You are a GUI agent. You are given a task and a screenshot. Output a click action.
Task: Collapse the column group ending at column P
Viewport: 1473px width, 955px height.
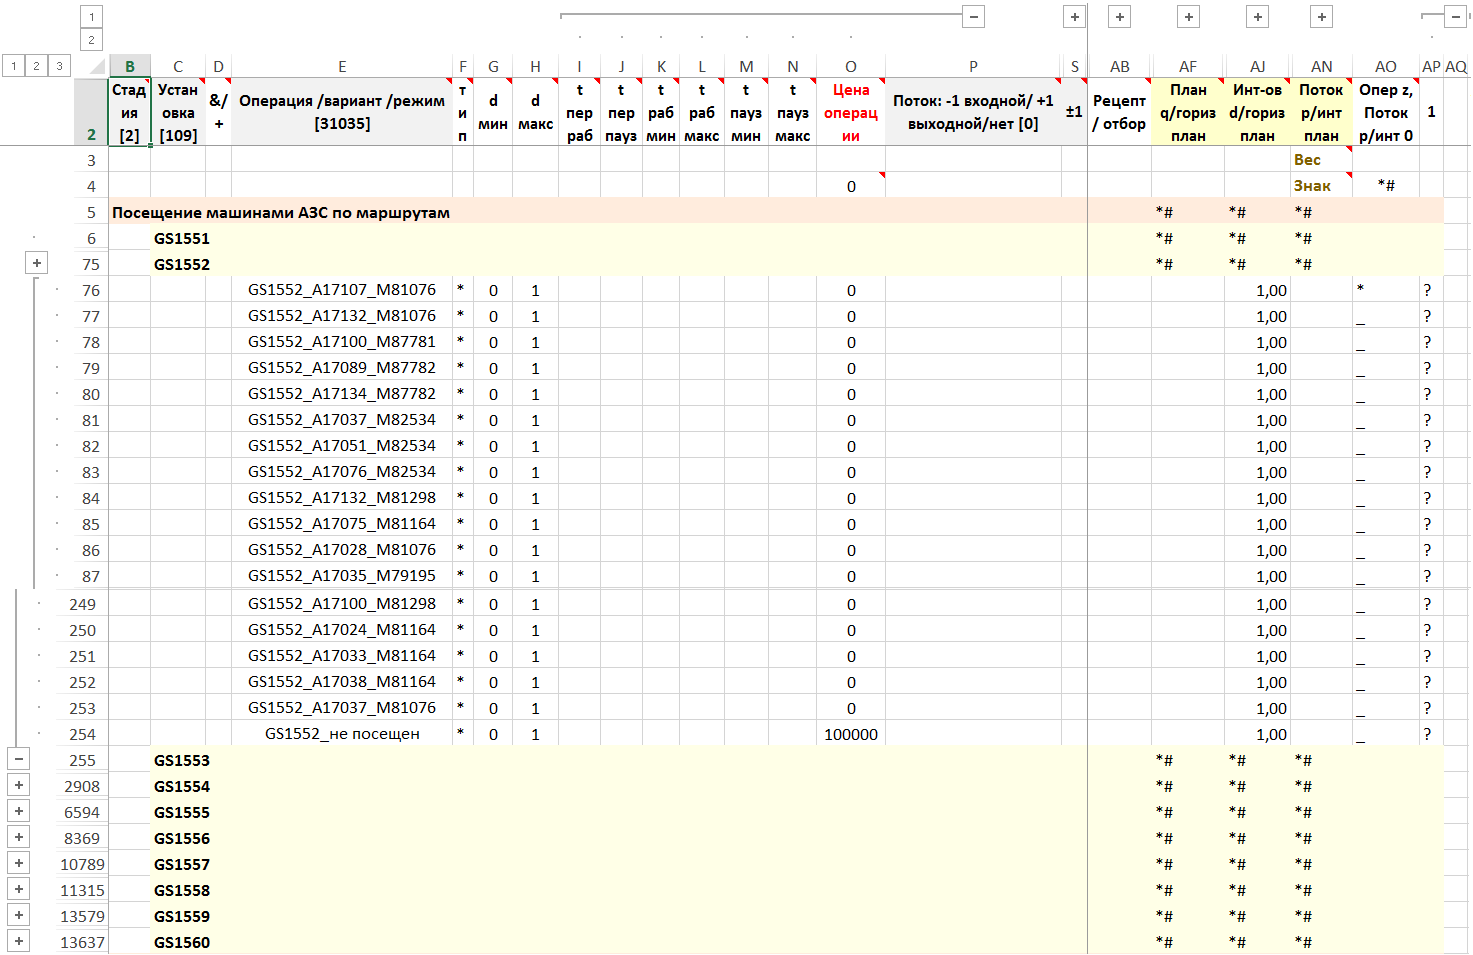click(x=973, y=17)
